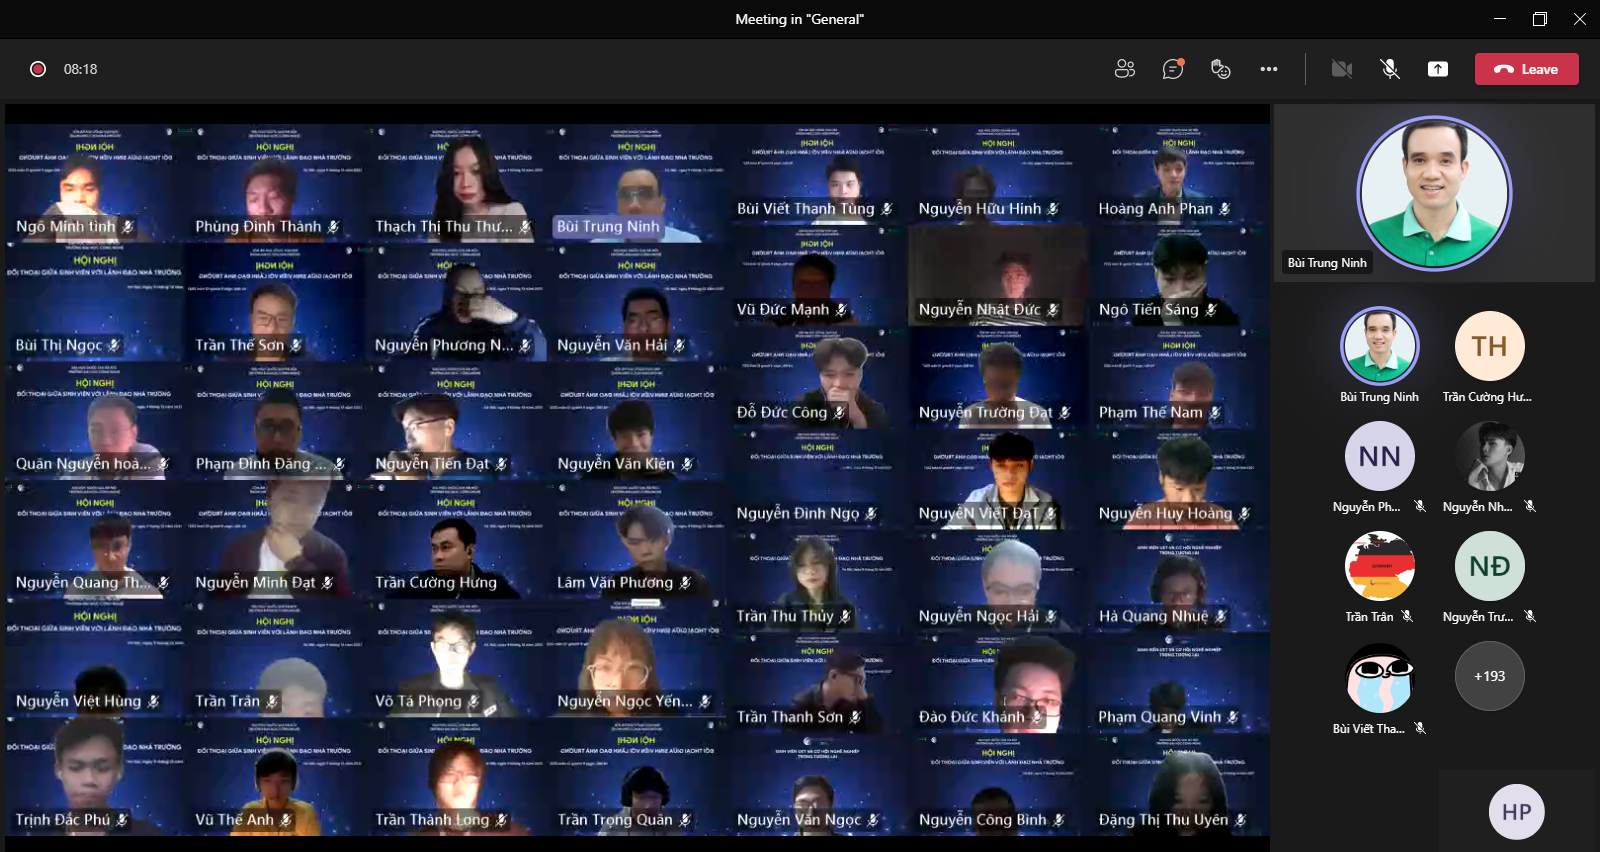Select the HP avatar tile
Image resolution: width=1600 pixels, height=852 pixels.
point(1516,812)
